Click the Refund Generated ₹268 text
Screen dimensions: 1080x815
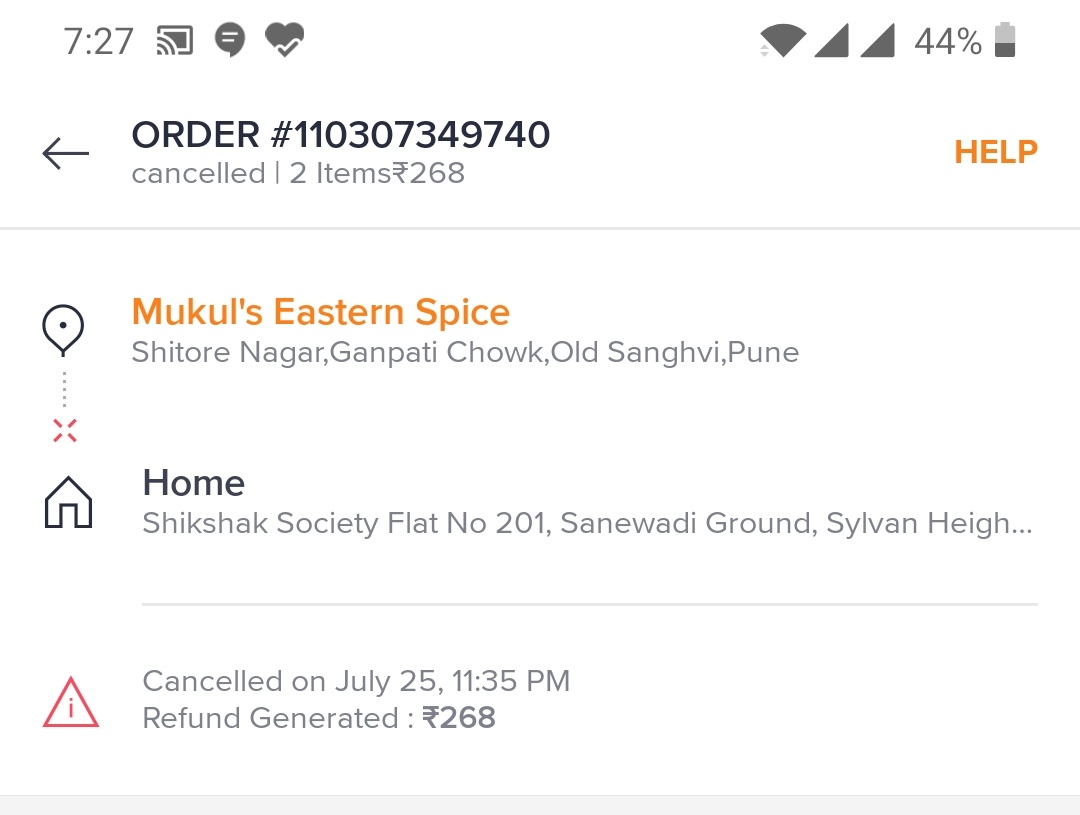pos(318,718)
